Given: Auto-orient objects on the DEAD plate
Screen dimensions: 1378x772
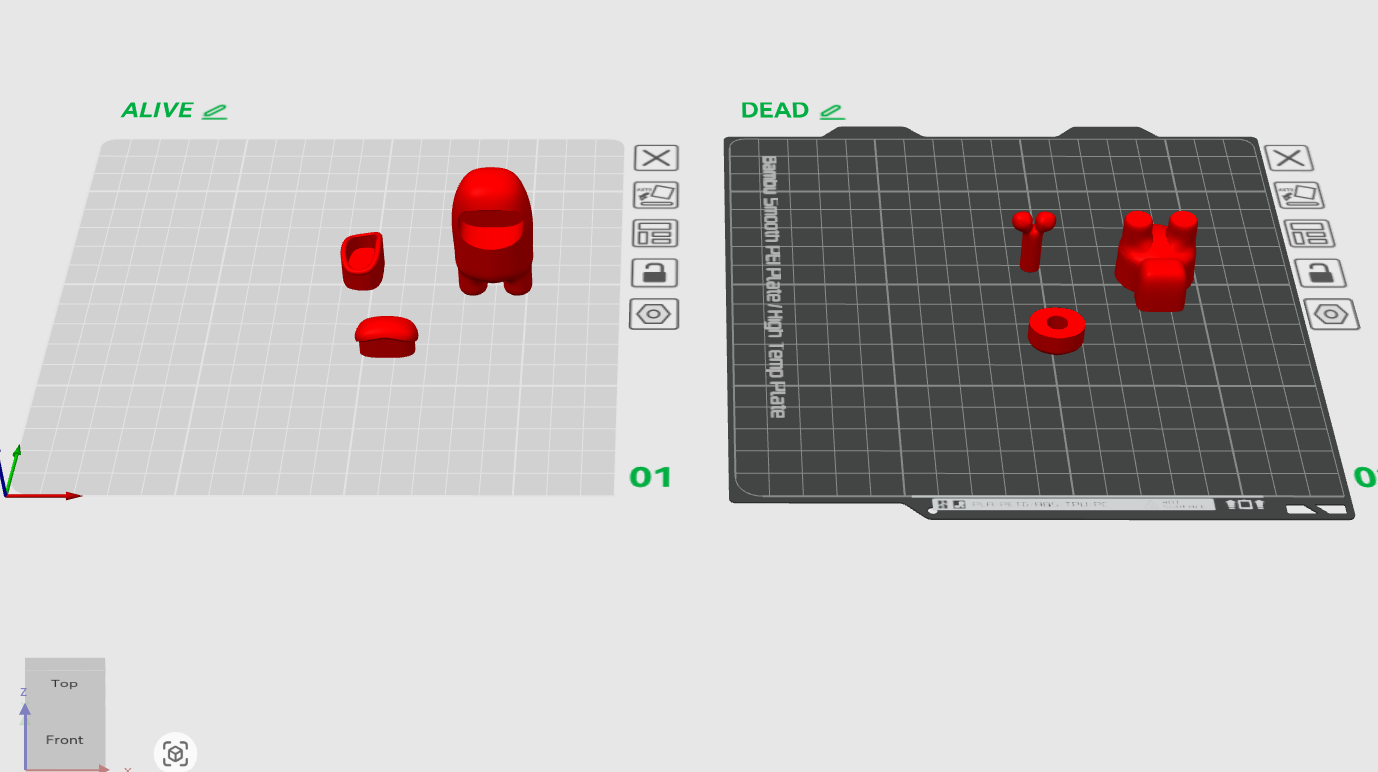Looking at the screenshot, I should [1297, 195].
